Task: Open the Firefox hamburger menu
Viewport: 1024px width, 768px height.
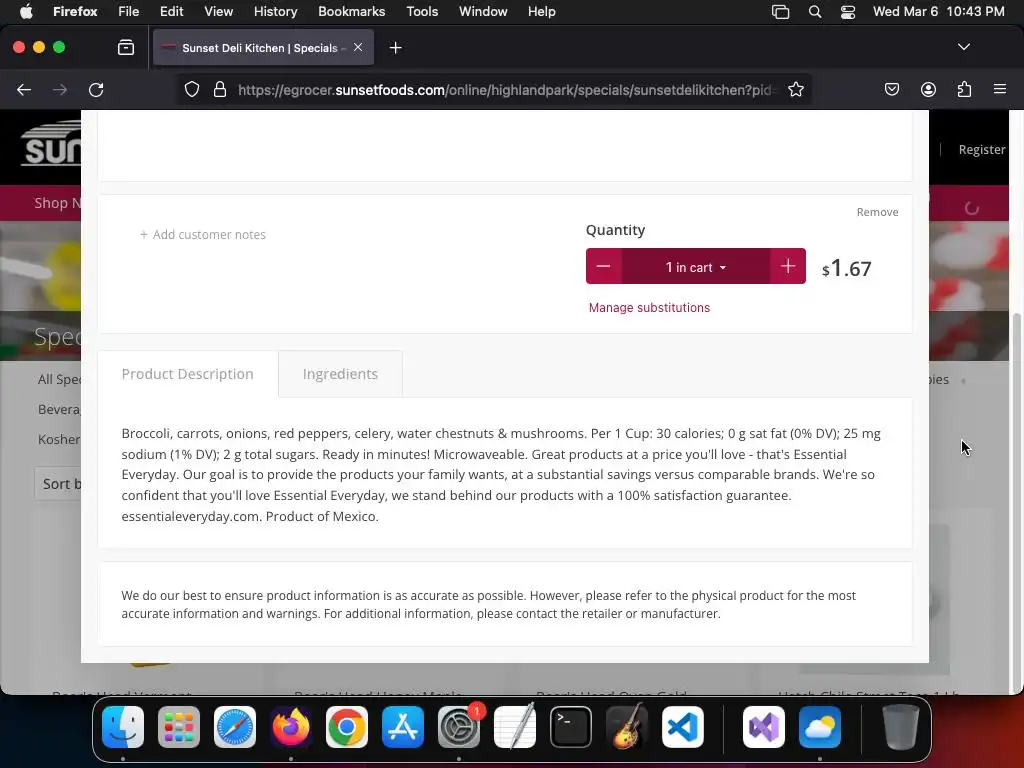Action: [1000, 89]
